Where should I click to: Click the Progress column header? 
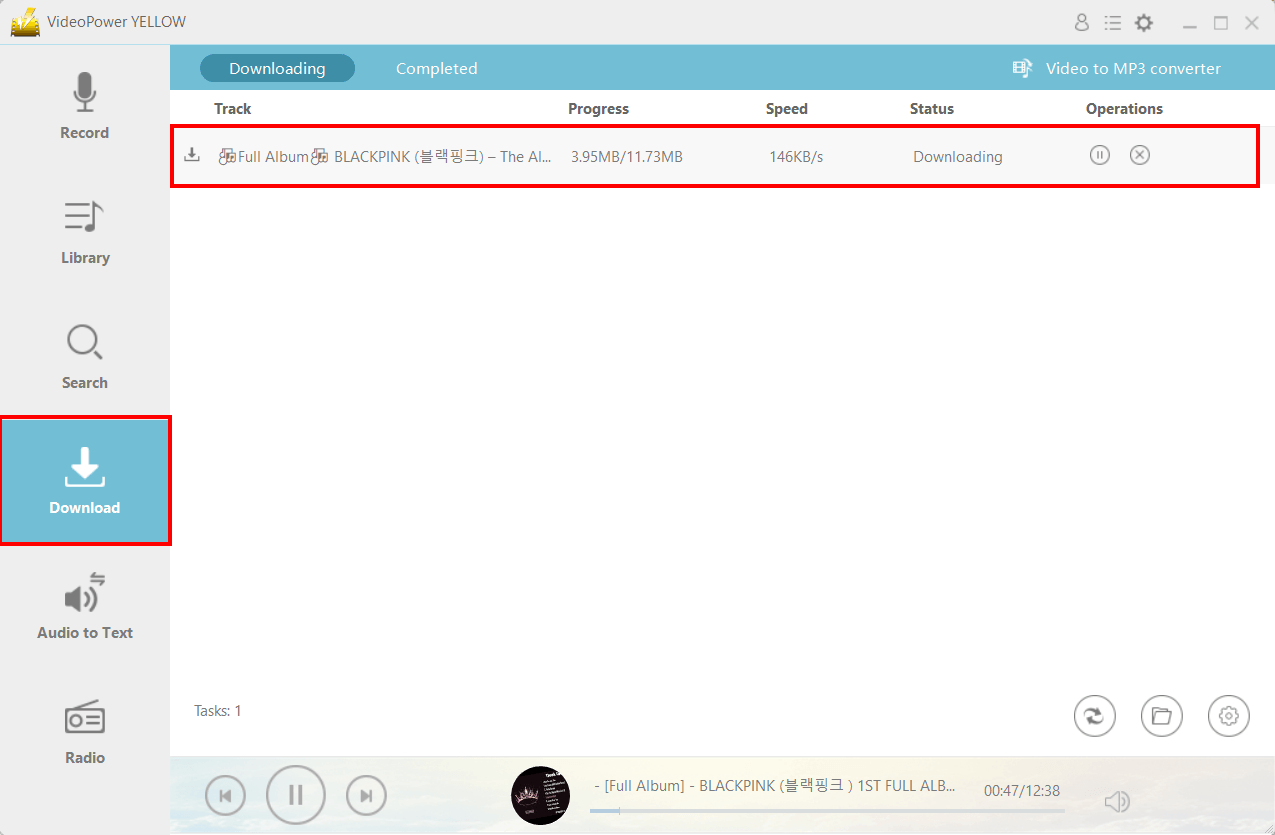click(x=598, y=108)
